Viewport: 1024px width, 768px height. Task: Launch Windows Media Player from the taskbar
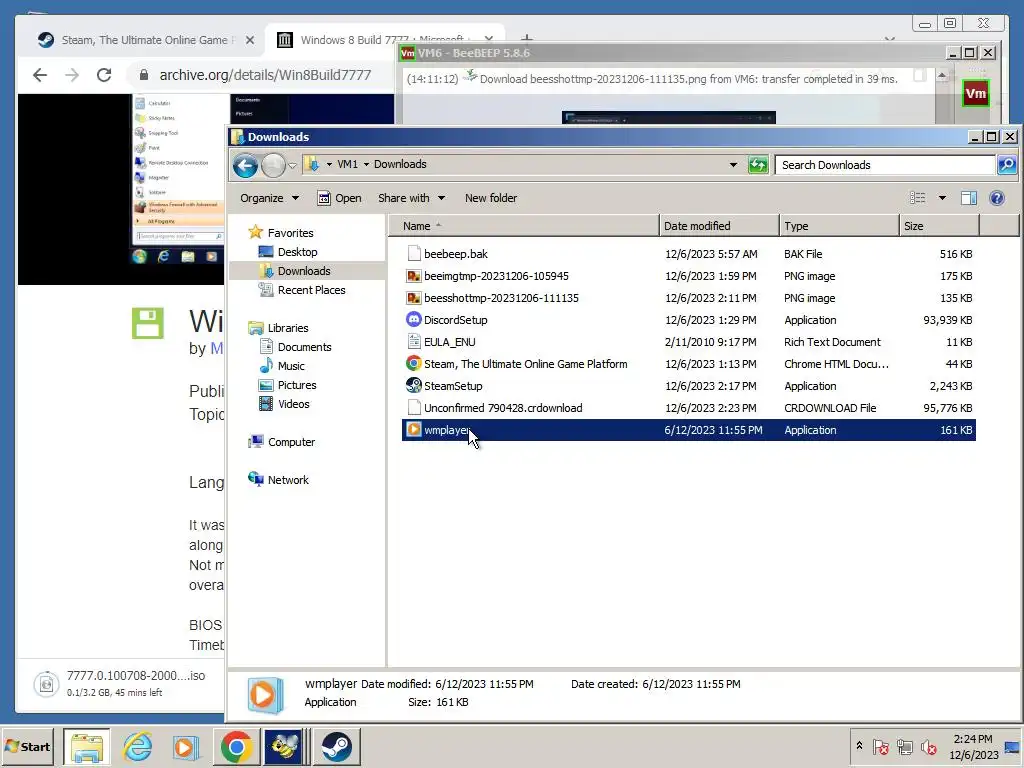185,747
